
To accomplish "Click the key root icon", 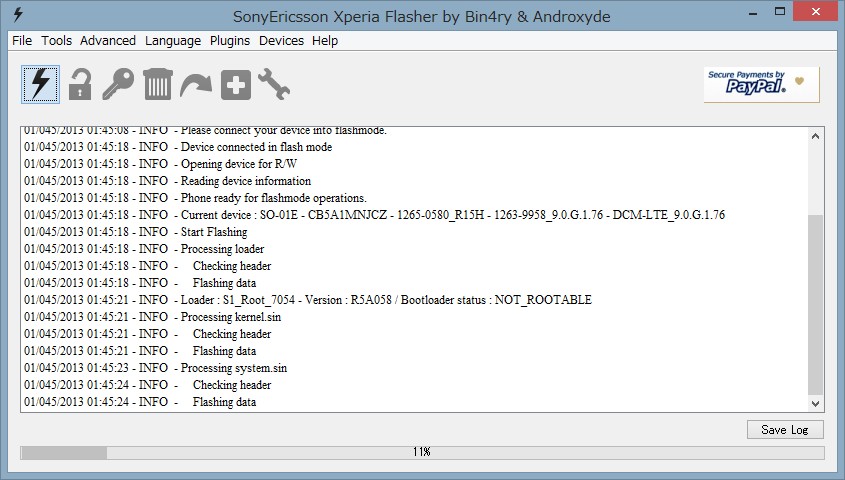I will coord(118,84).
